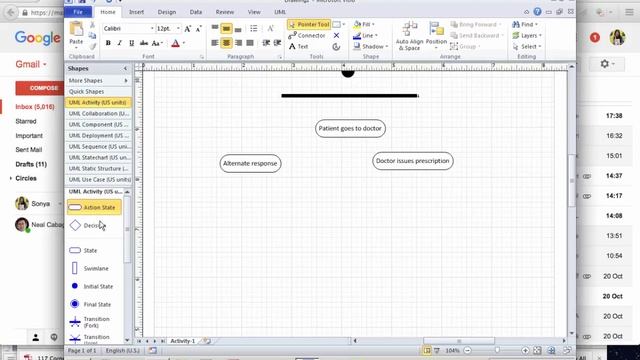The height and width of the screenshot is (360, 640).
Task: Click the zoom slider in status bar
Action: point(497,350)
